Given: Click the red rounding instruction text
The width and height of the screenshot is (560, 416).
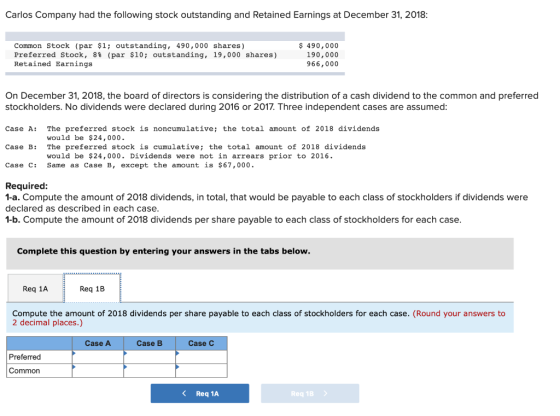Looking at the screenshot, I should point(259,318).
